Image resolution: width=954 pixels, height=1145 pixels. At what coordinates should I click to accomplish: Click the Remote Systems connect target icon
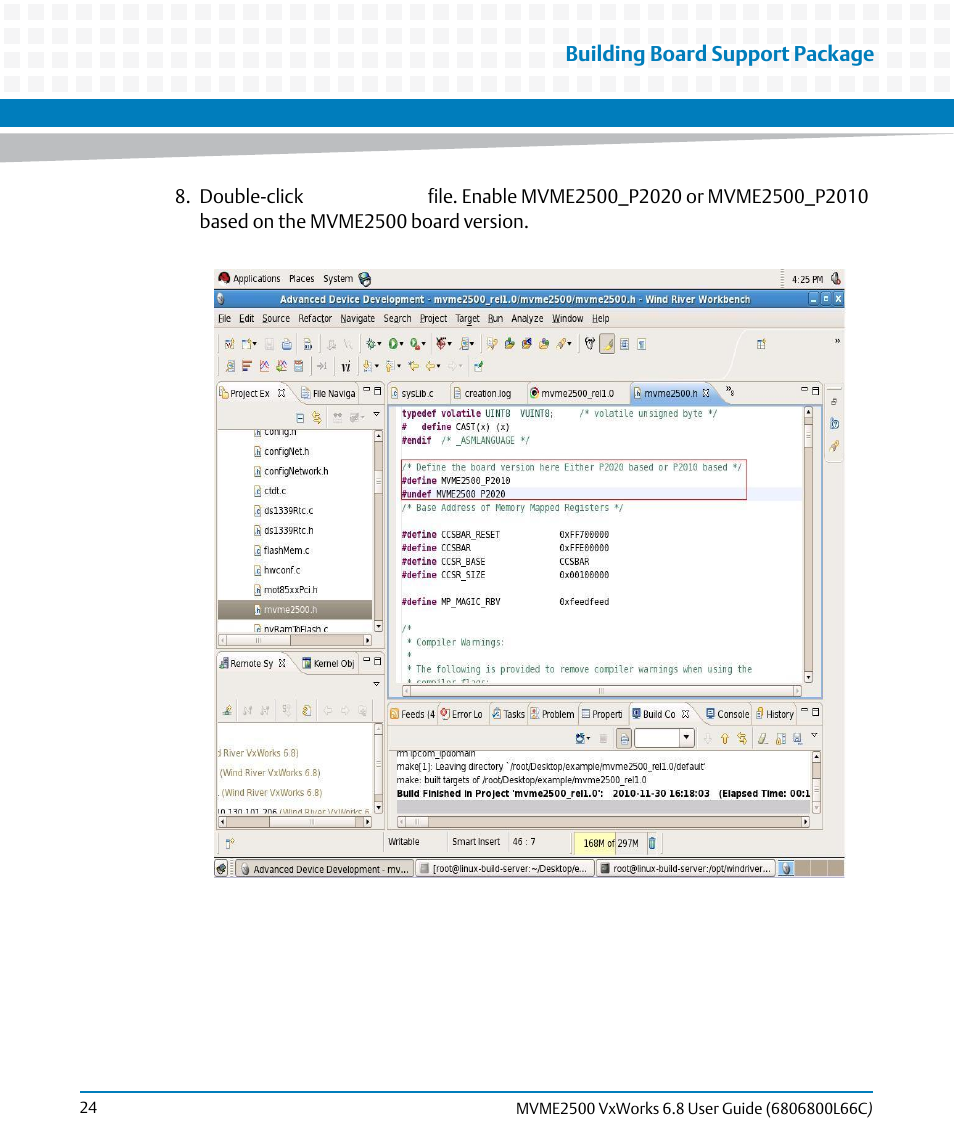228,711
